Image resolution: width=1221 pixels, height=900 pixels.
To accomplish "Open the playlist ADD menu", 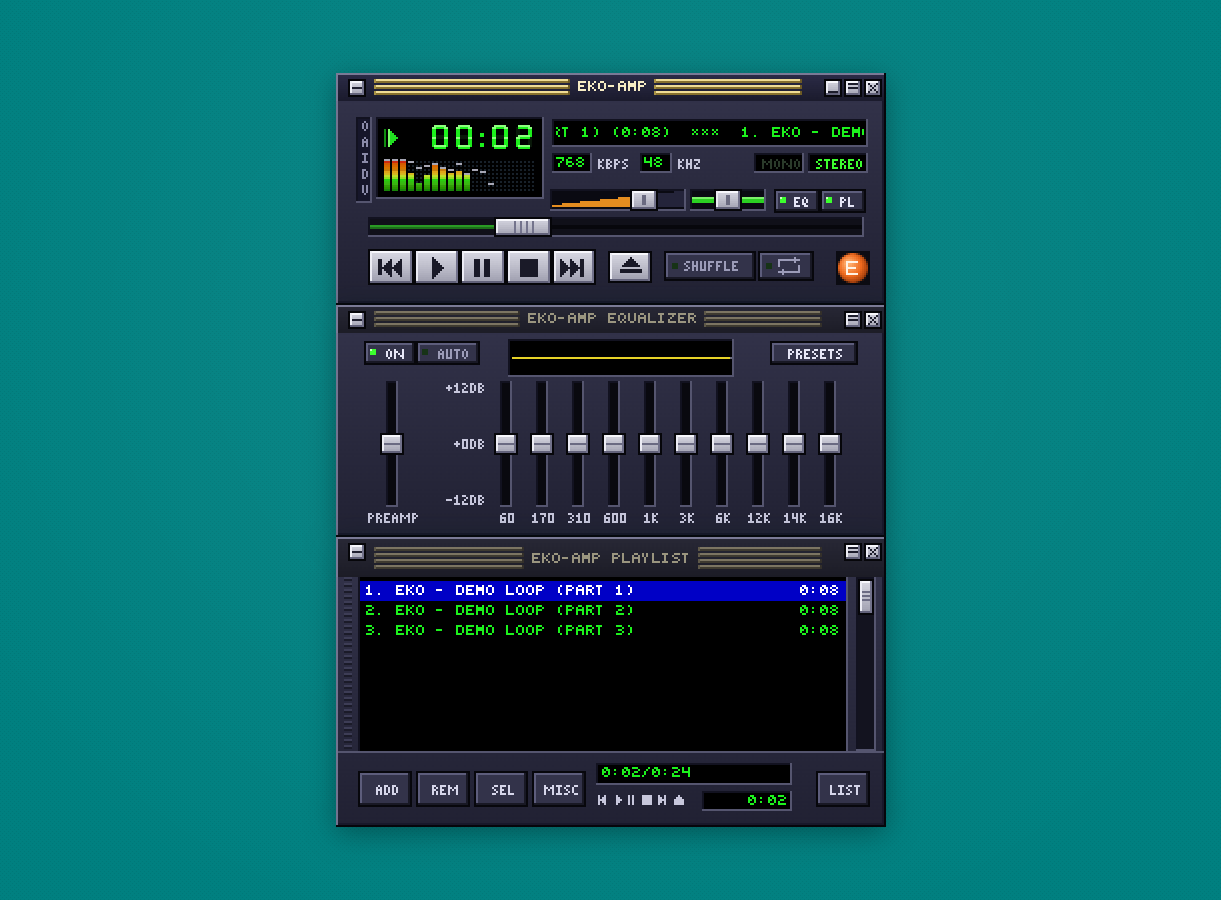I will [x=386, y=789].
